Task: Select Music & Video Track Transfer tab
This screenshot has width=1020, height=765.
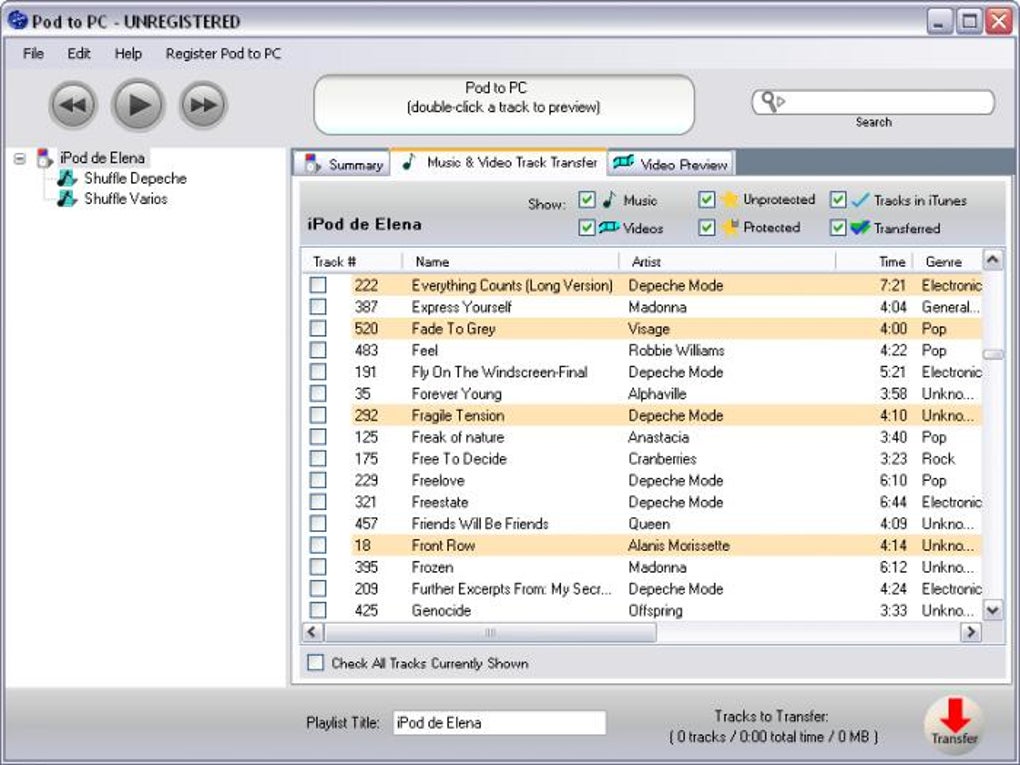Action: pyautogui.click(x=499, y=162)
